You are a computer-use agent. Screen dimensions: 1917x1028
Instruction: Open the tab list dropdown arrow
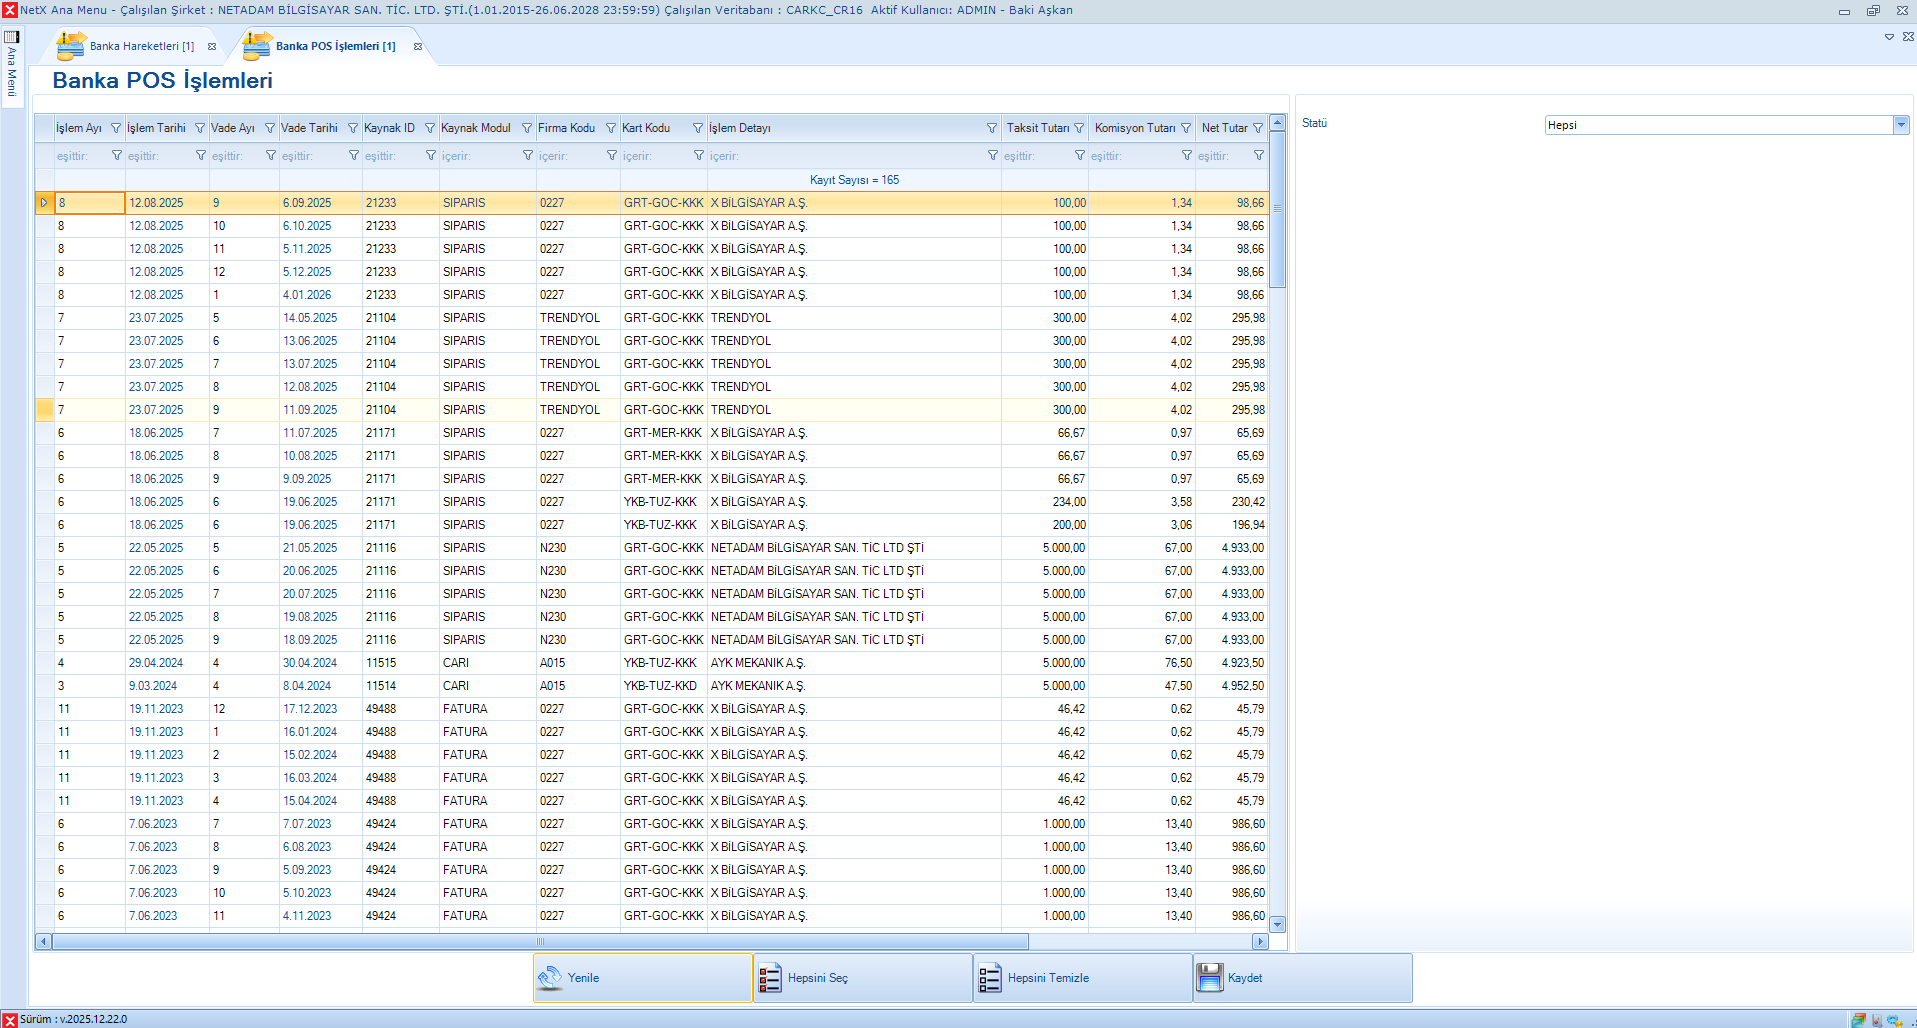point(1889,37)
